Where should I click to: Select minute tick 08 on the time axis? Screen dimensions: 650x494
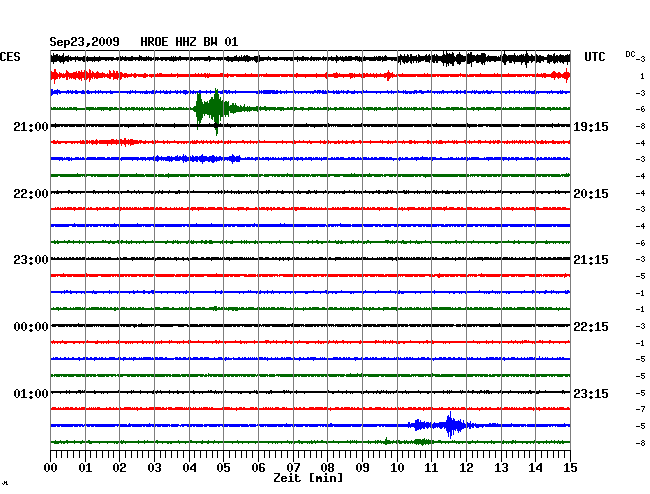click(327, 467)
